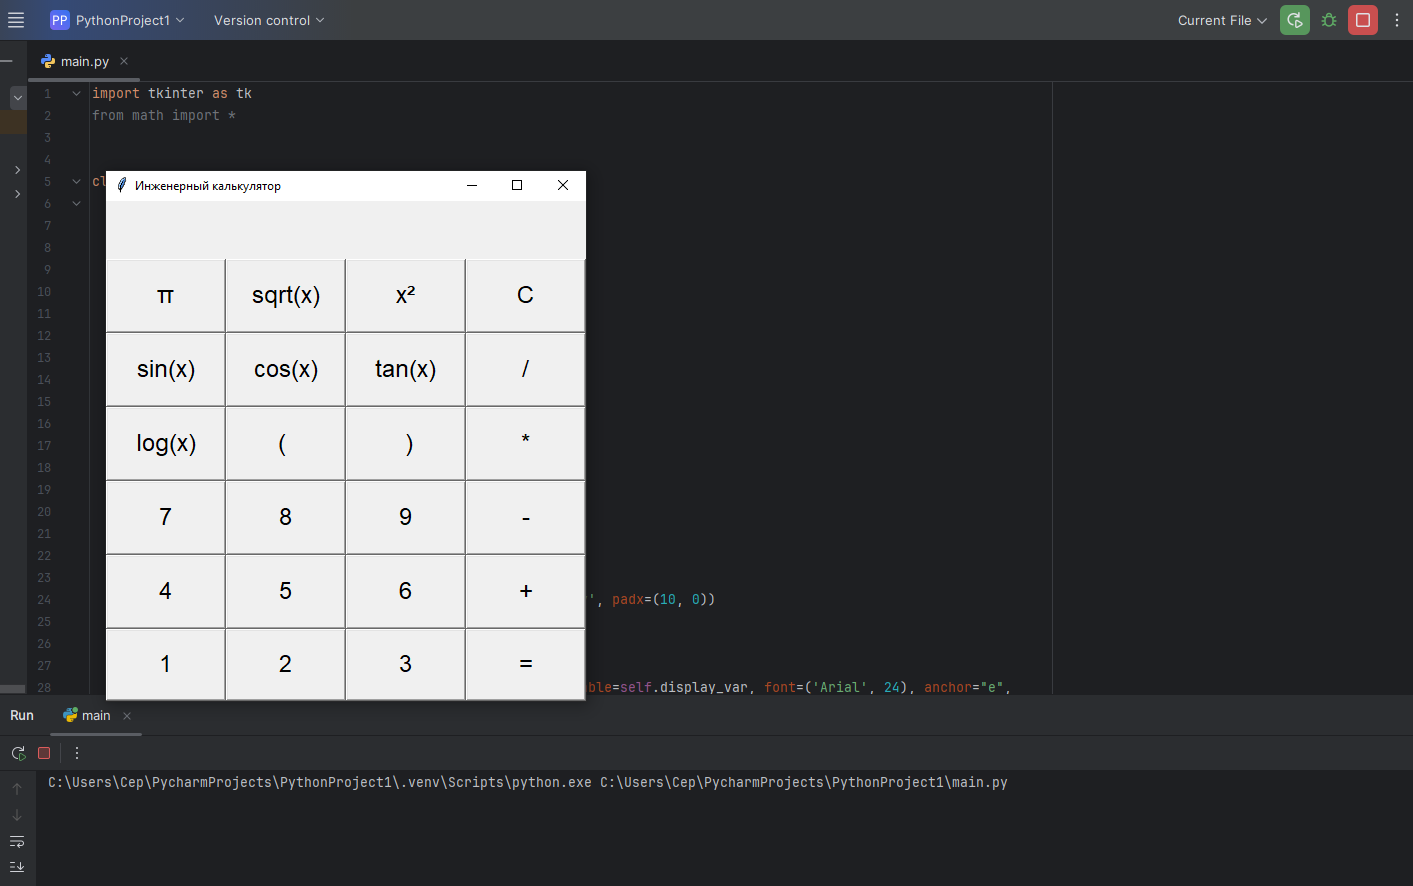Open the Version control dropdown
The width and height of the screenshot is (1413, 886).
click(x=268, y=20)
